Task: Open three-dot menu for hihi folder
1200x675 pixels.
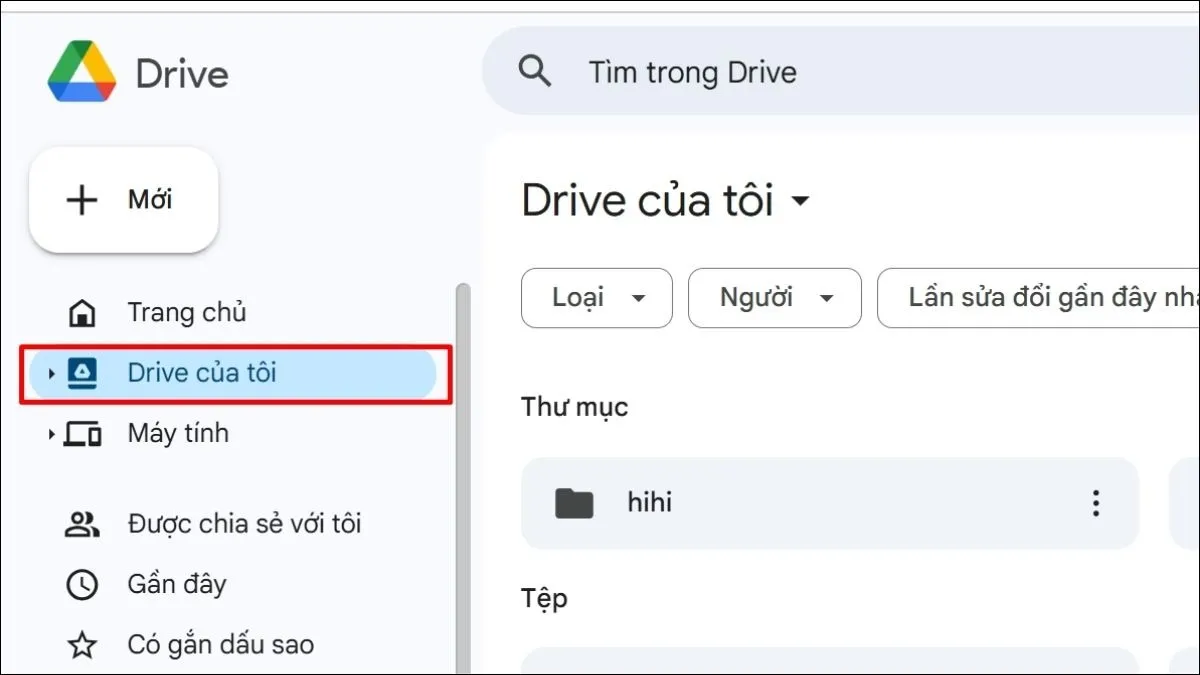Action: point(1096,503)
